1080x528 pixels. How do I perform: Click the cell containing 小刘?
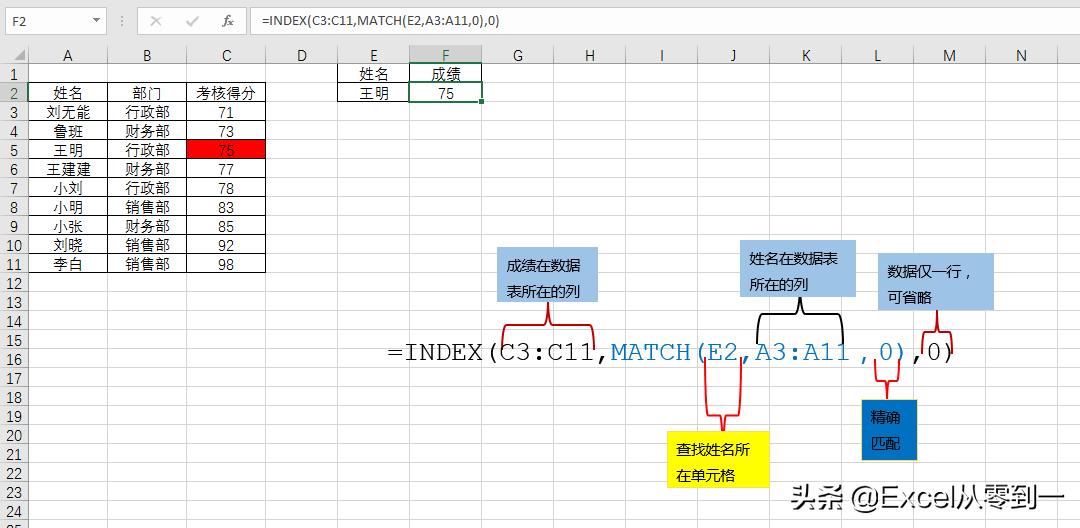tap(68, 188)
